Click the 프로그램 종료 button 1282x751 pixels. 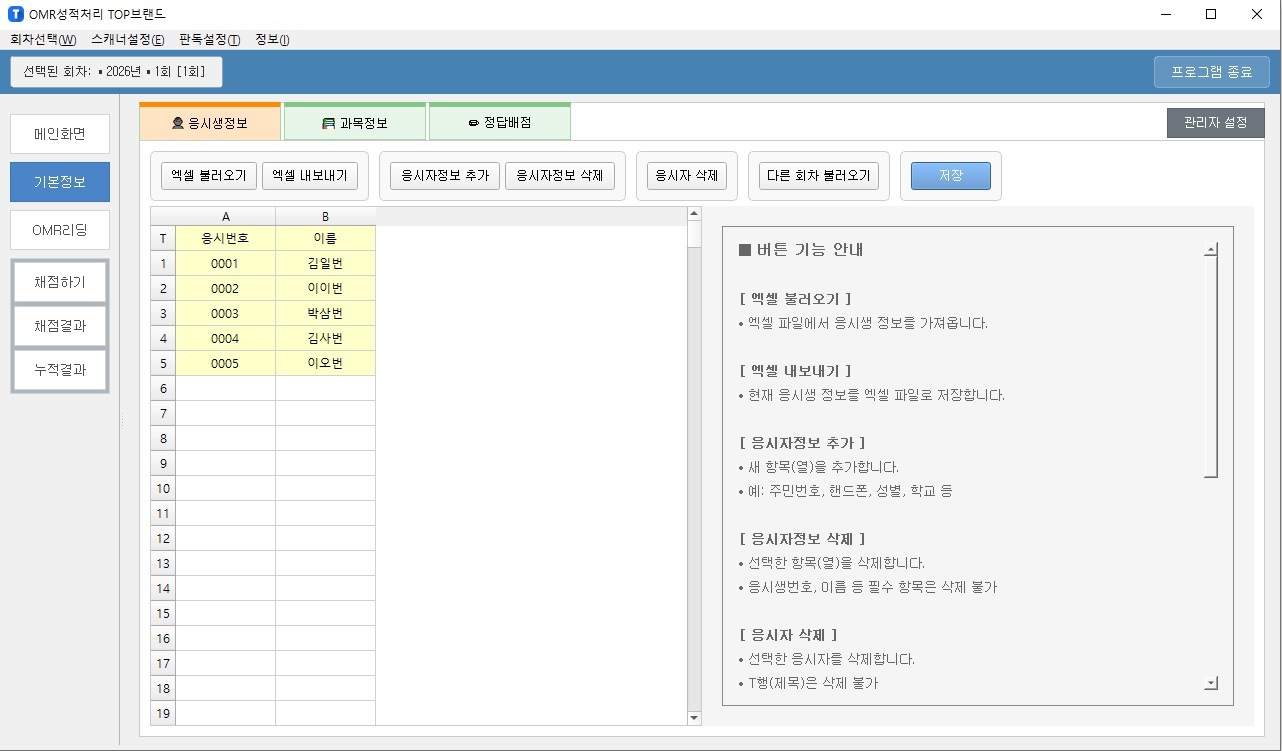coord(1211,72)
